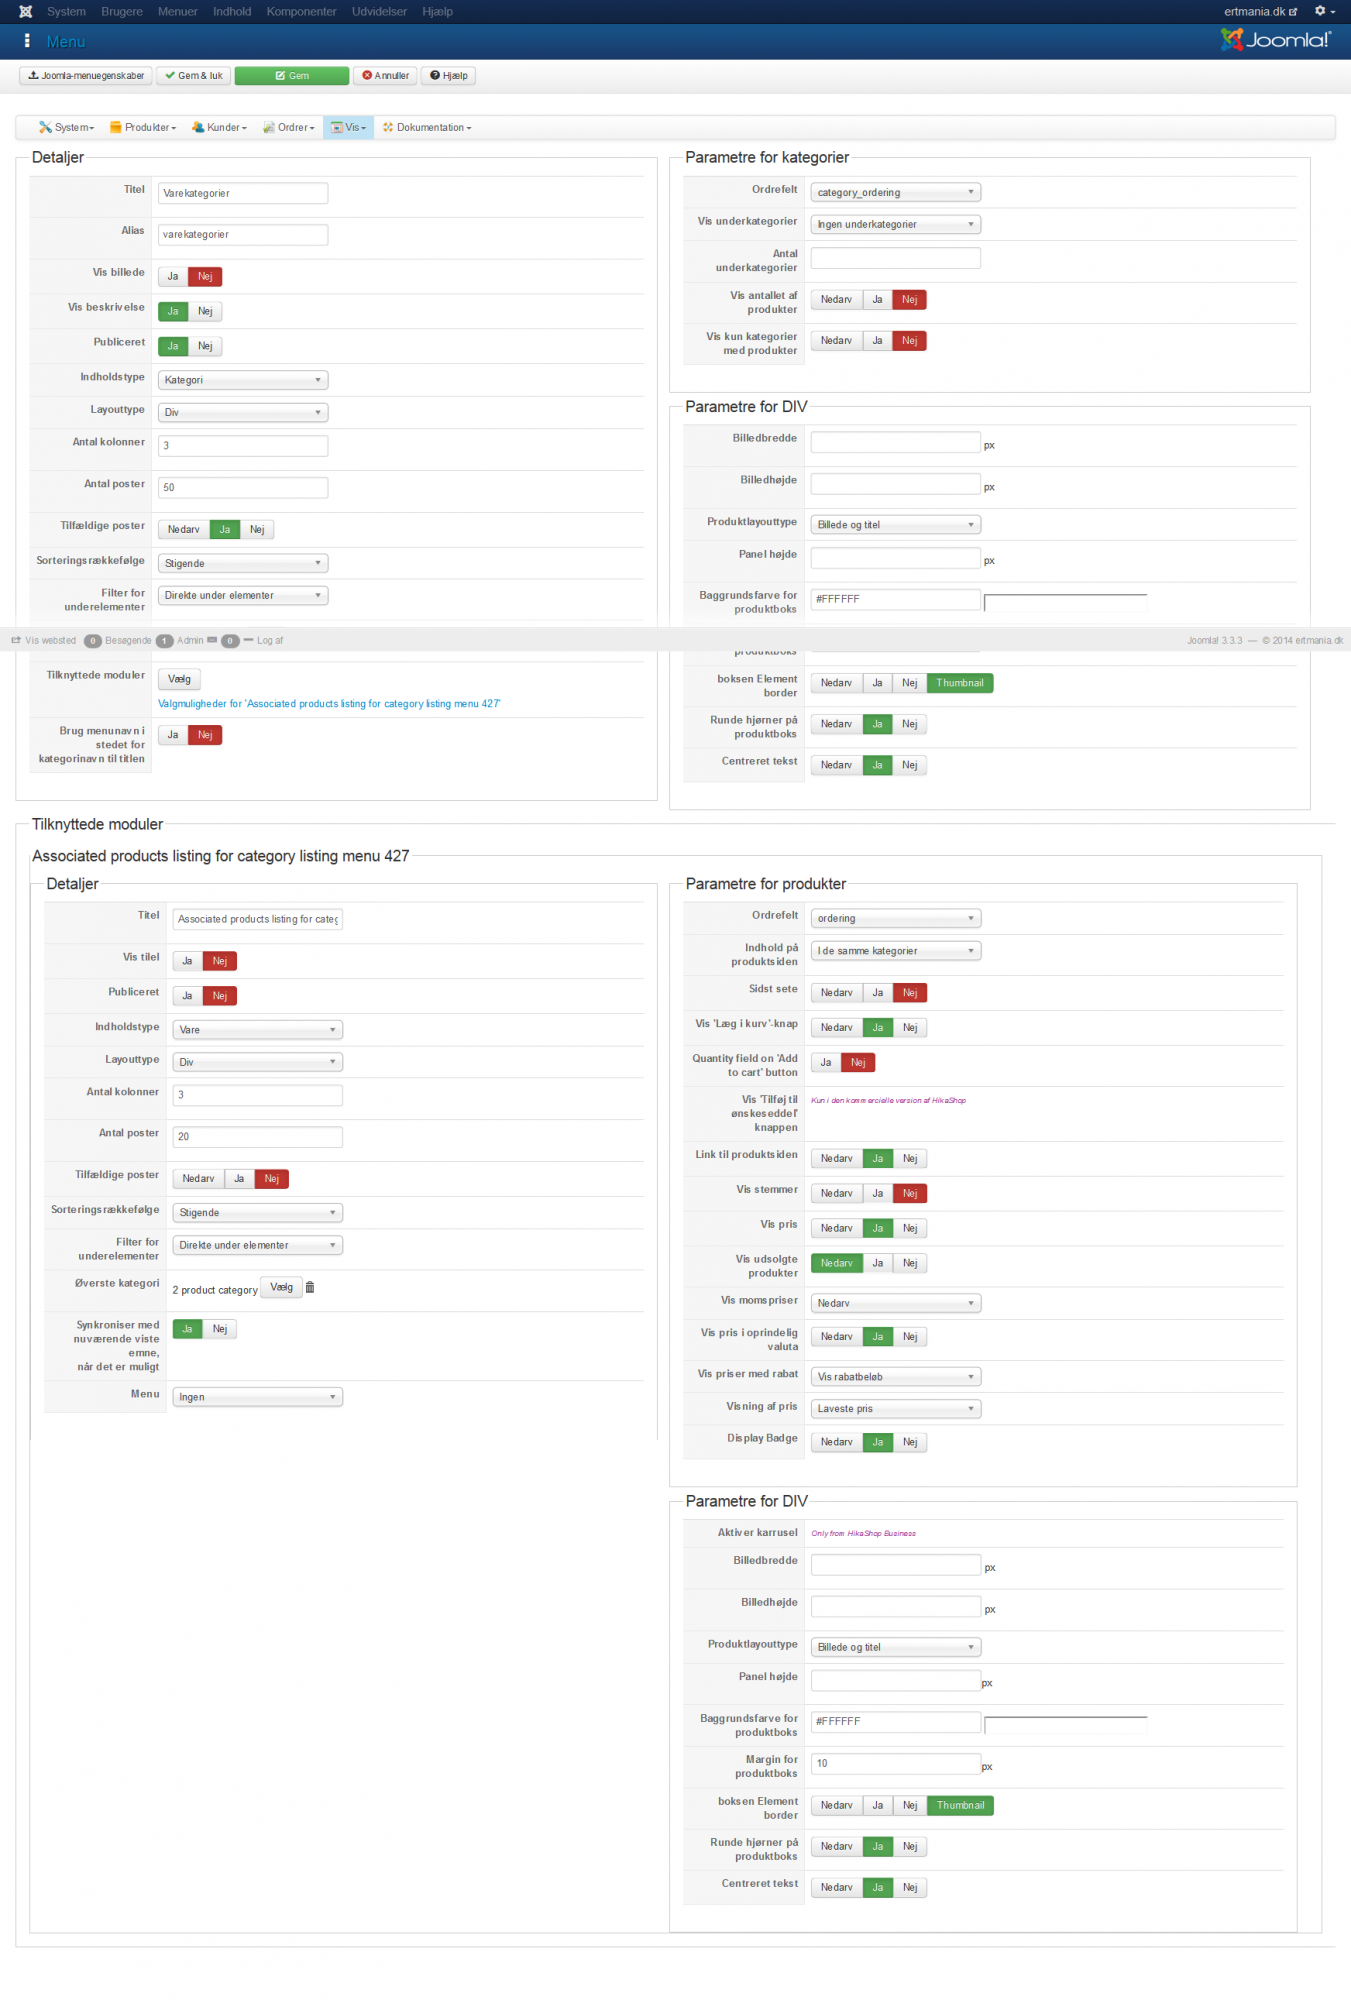Screen dimensions: 1351x2000
Task: Open the Vis menu in the HikaShop toolbar
Action: pos(349,127)
